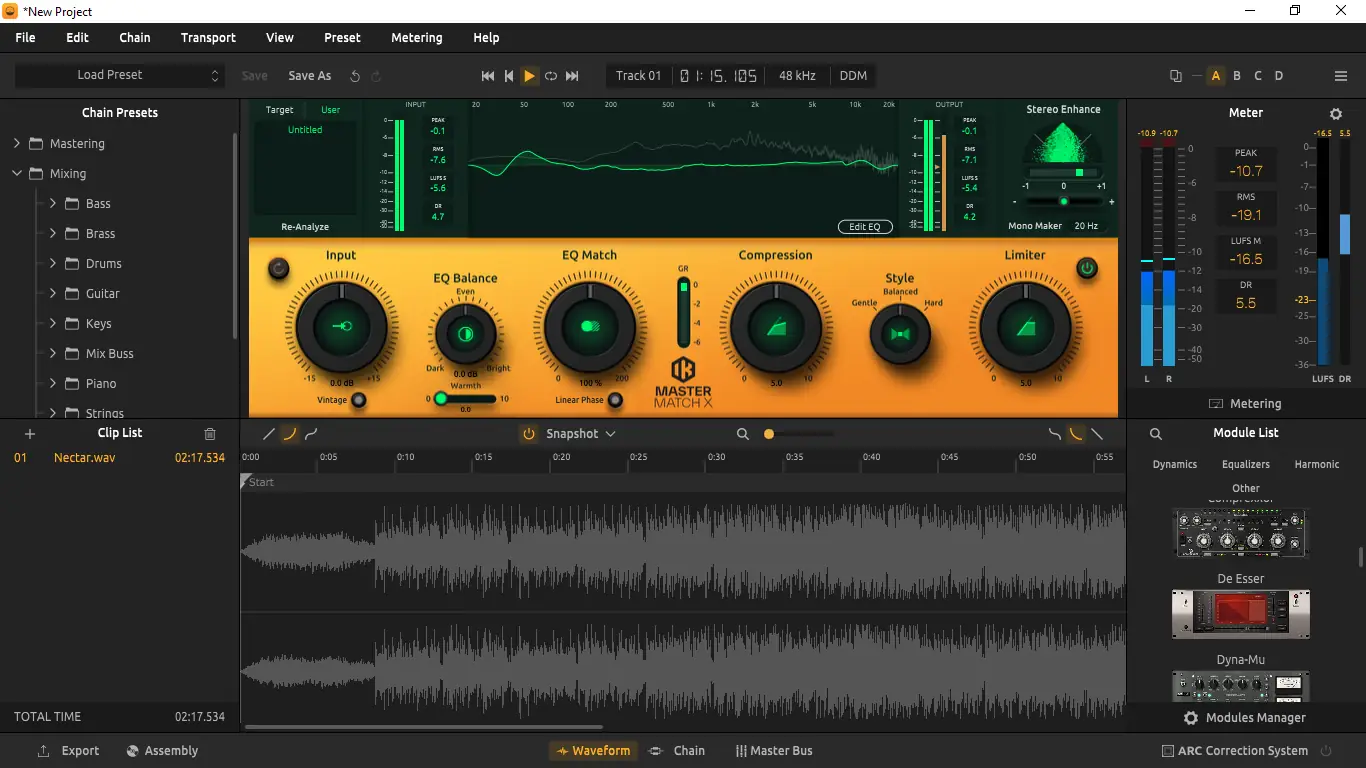
Task: Open the hamburger menu in the toolbar
Action: tap(1341, 76)
